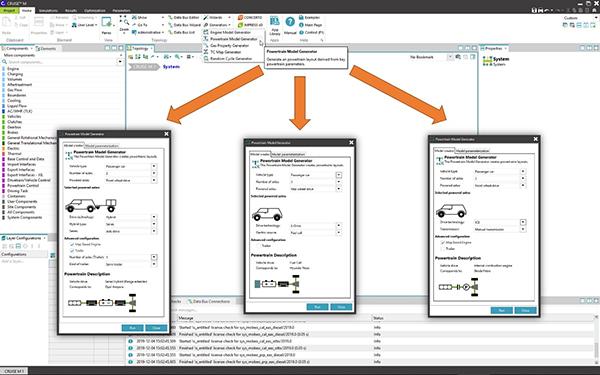Image resolution: width=600 pixels, height=375 pixels.
Task: Open Context (F1) help
Action: [311, 32]
